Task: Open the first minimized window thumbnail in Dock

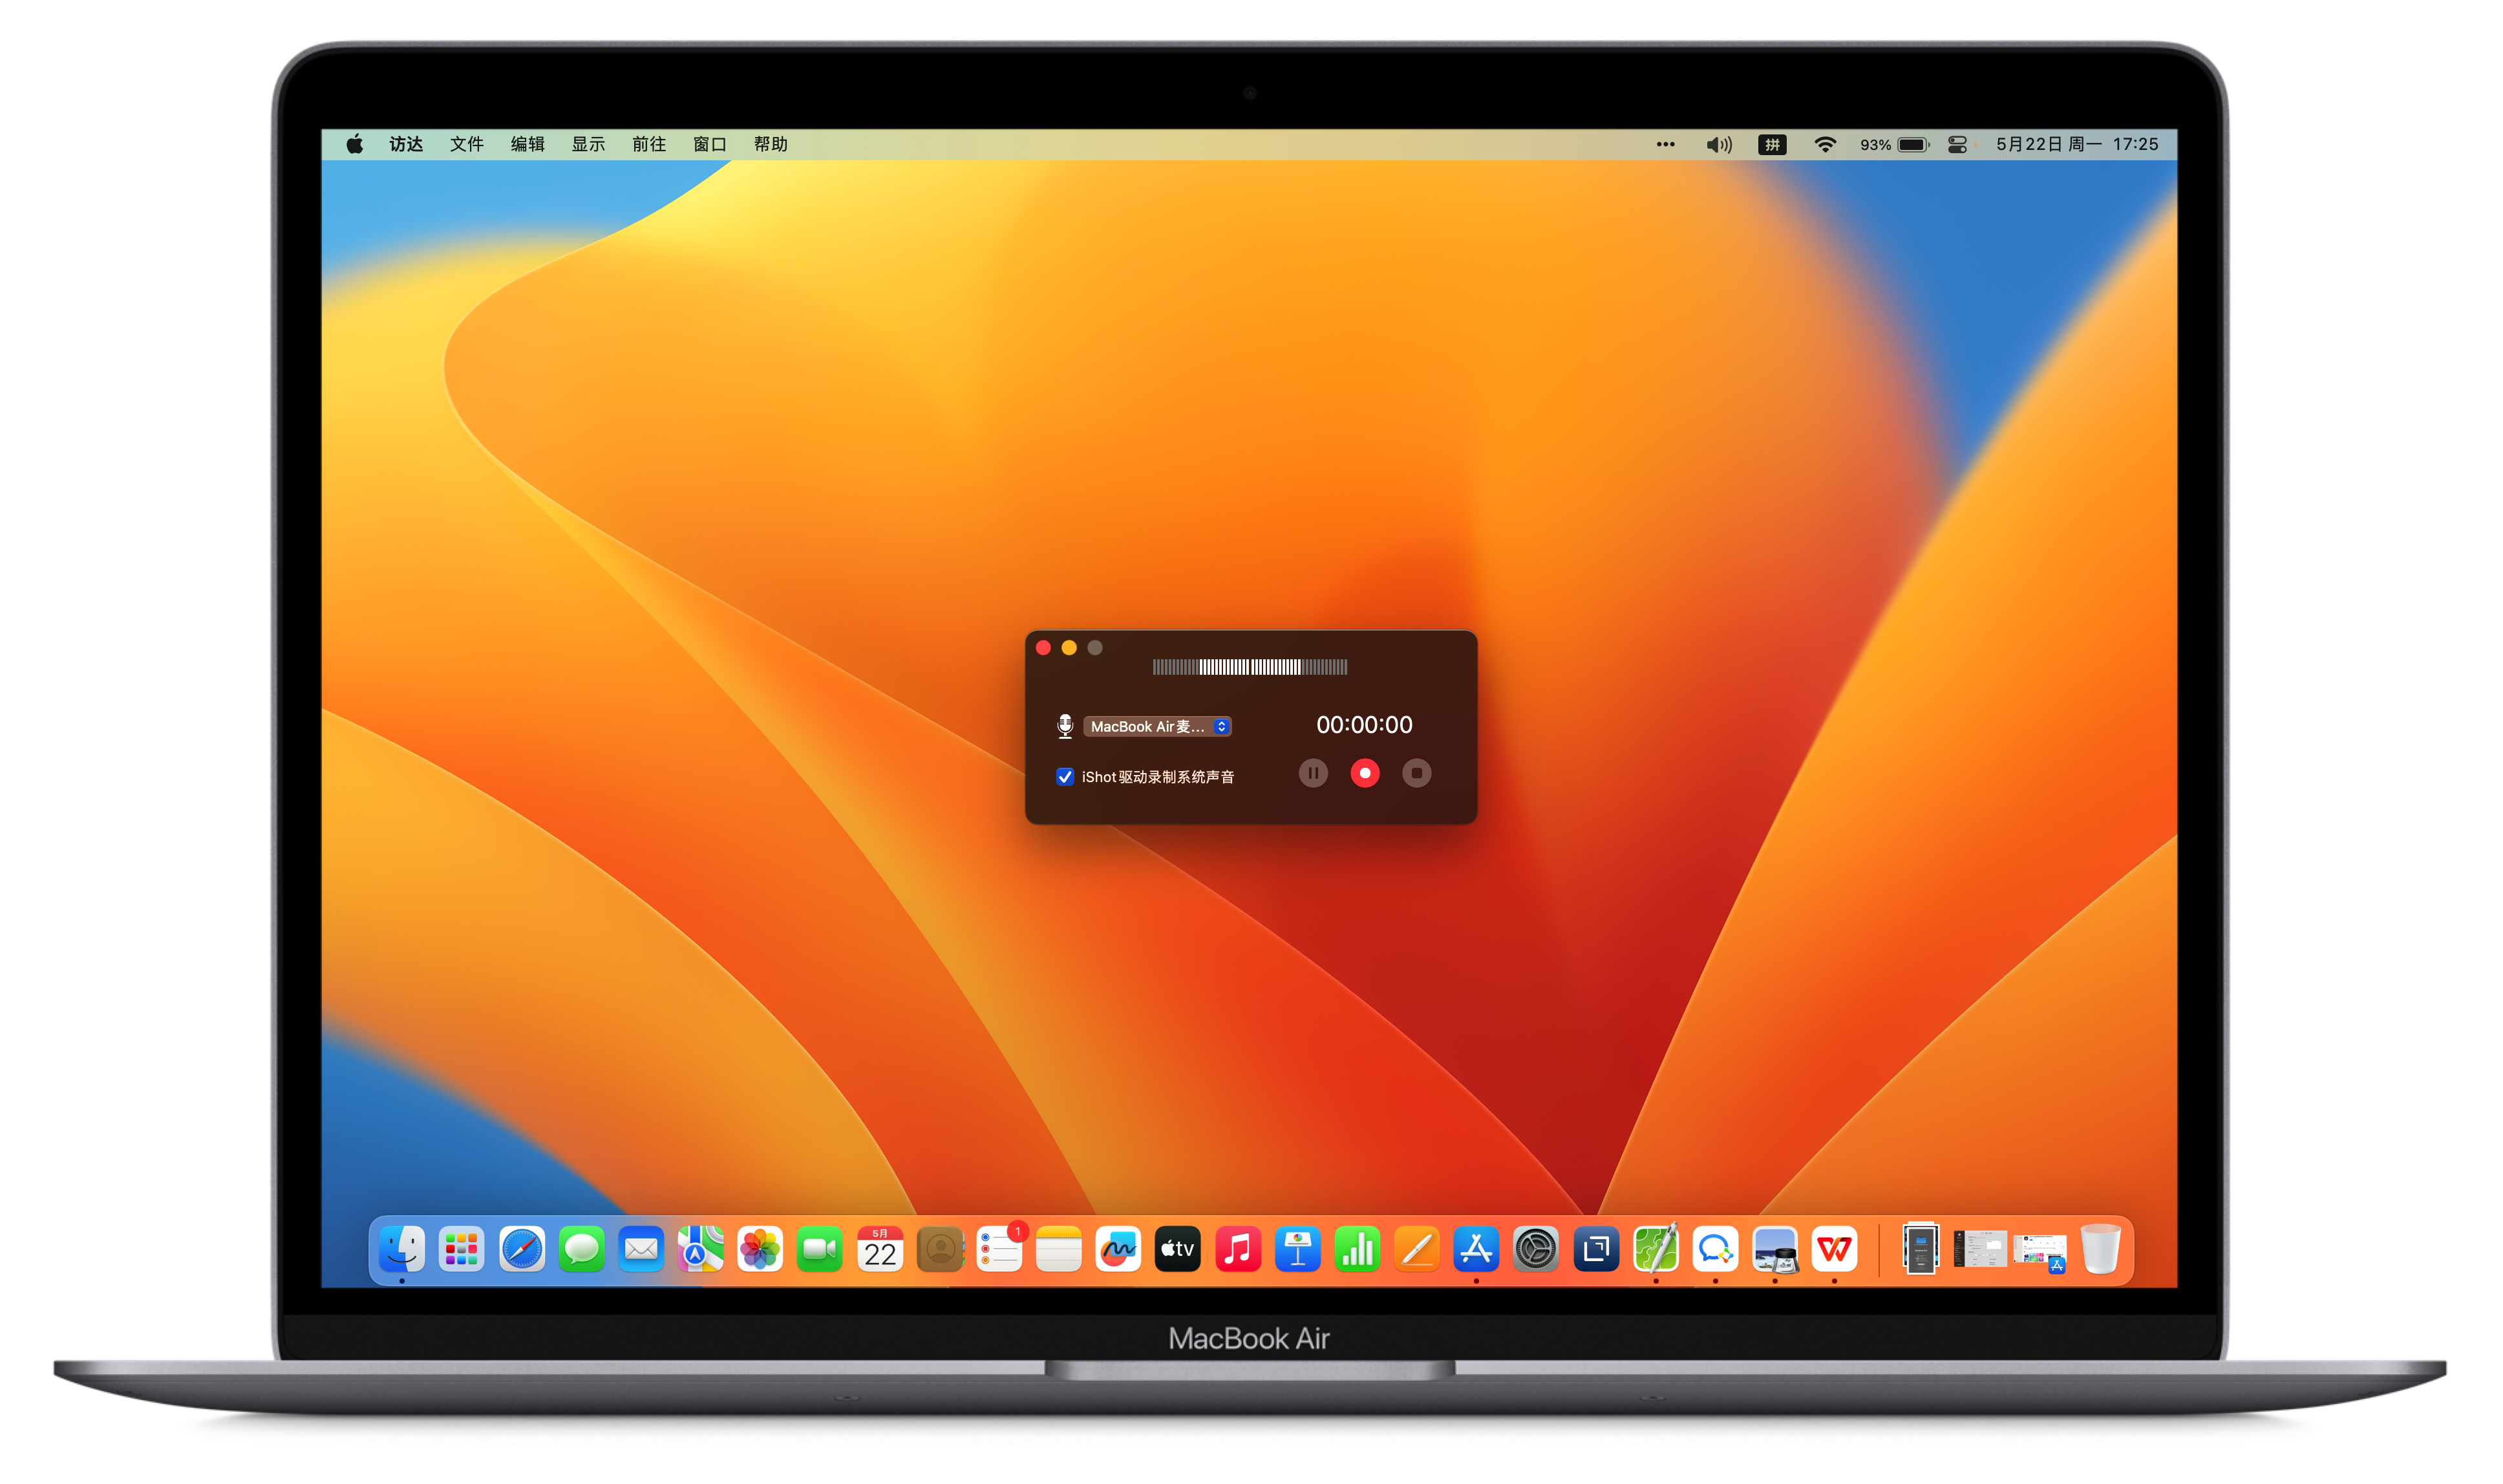Action: (1920, 1249)
